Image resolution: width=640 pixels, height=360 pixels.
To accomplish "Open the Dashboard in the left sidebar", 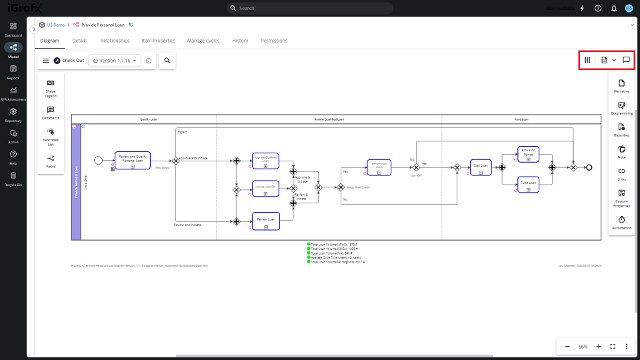I will [x=13, y=29].
